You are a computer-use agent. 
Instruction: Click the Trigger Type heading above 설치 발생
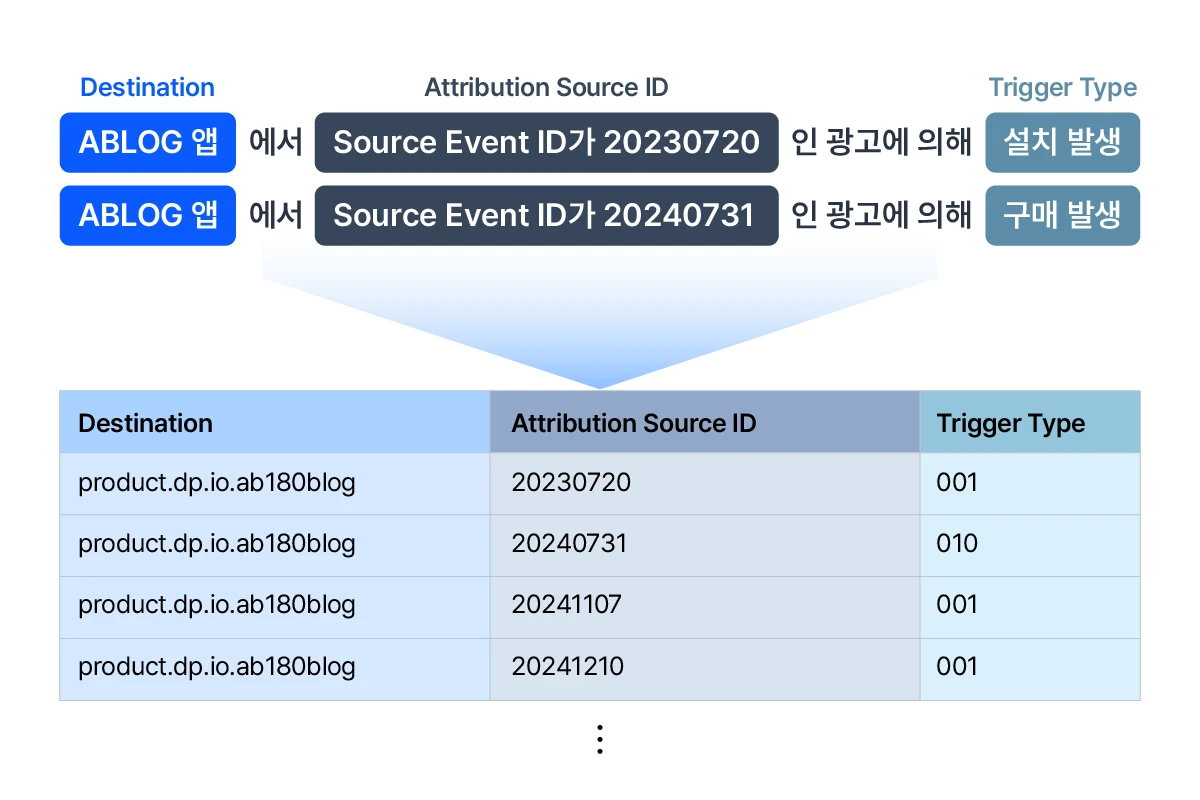[x=1062, y=88]
